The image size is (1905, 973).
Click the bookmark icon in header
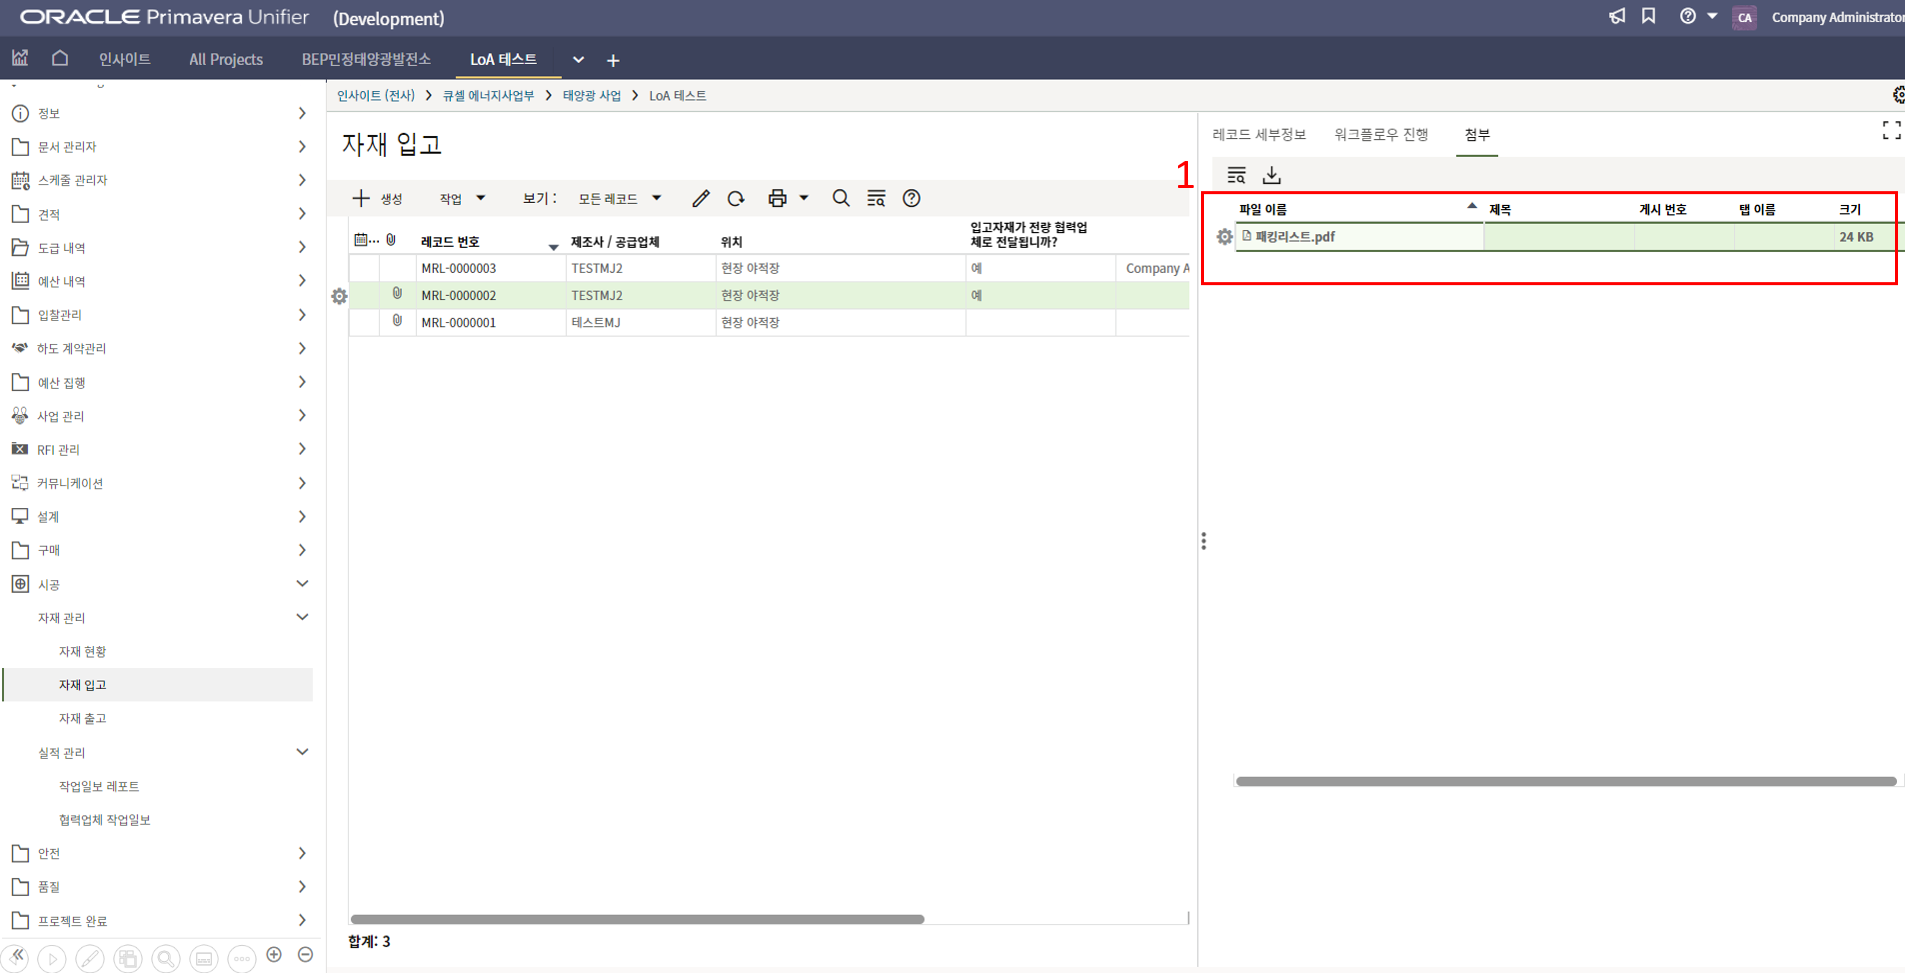[x=1648, y=16]
